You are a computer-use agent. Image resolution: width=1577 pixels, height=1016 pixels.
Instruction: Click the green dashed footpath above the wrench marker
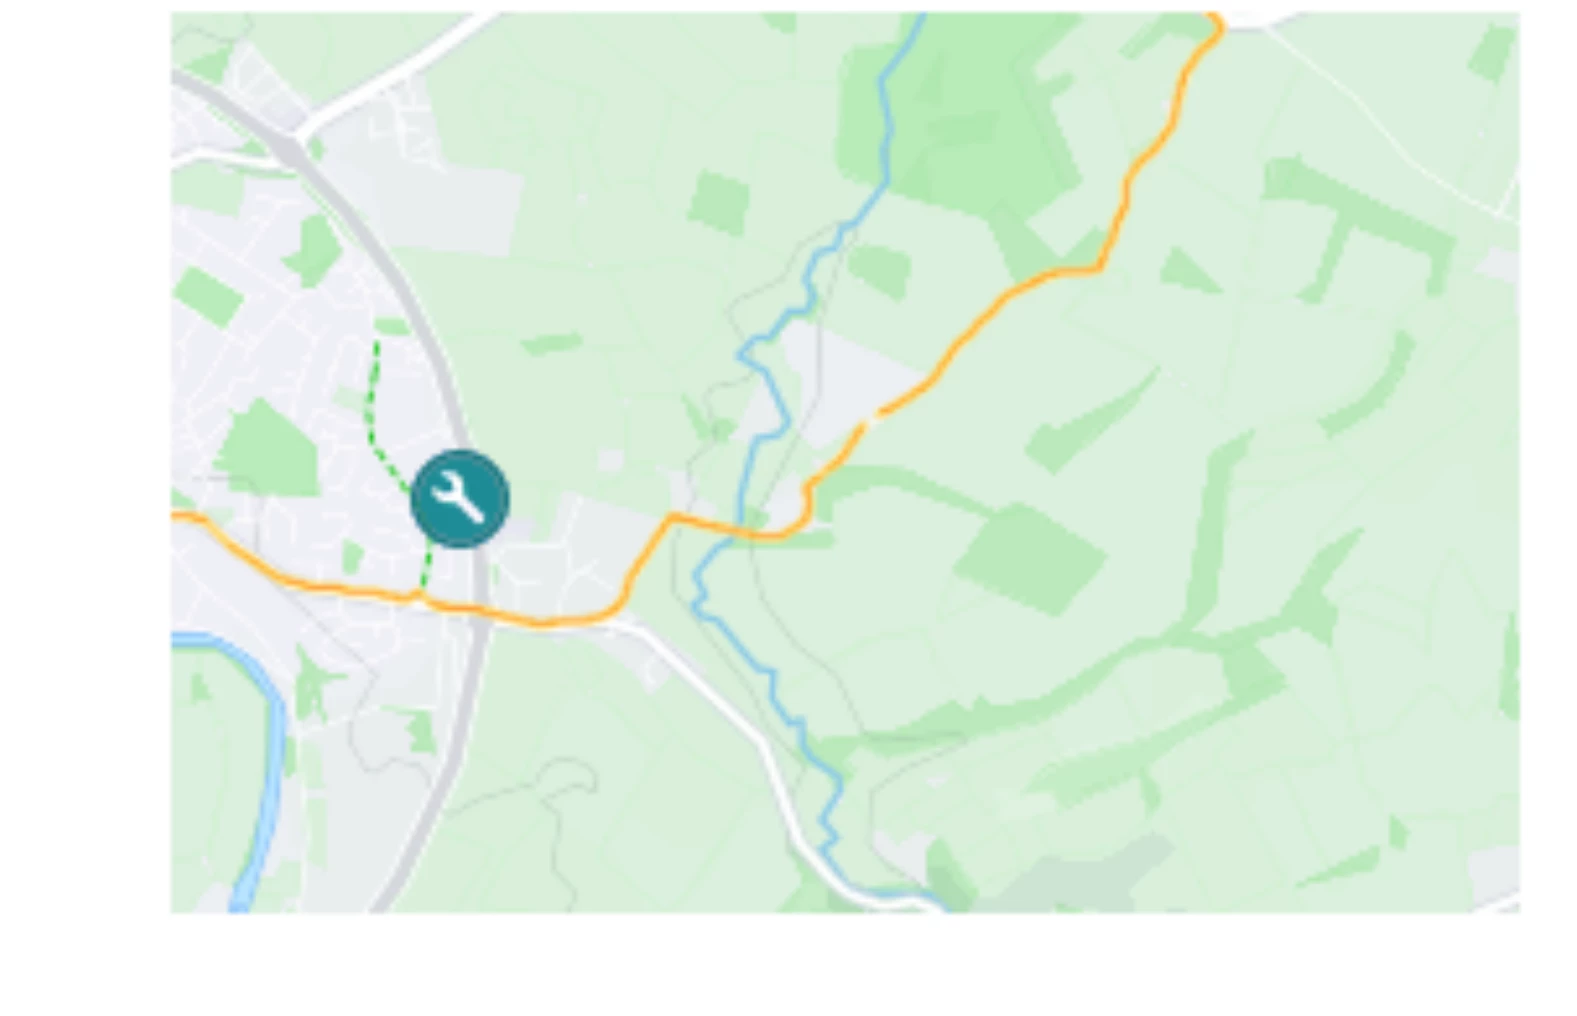pyautogui.click(x=387, y=415)
